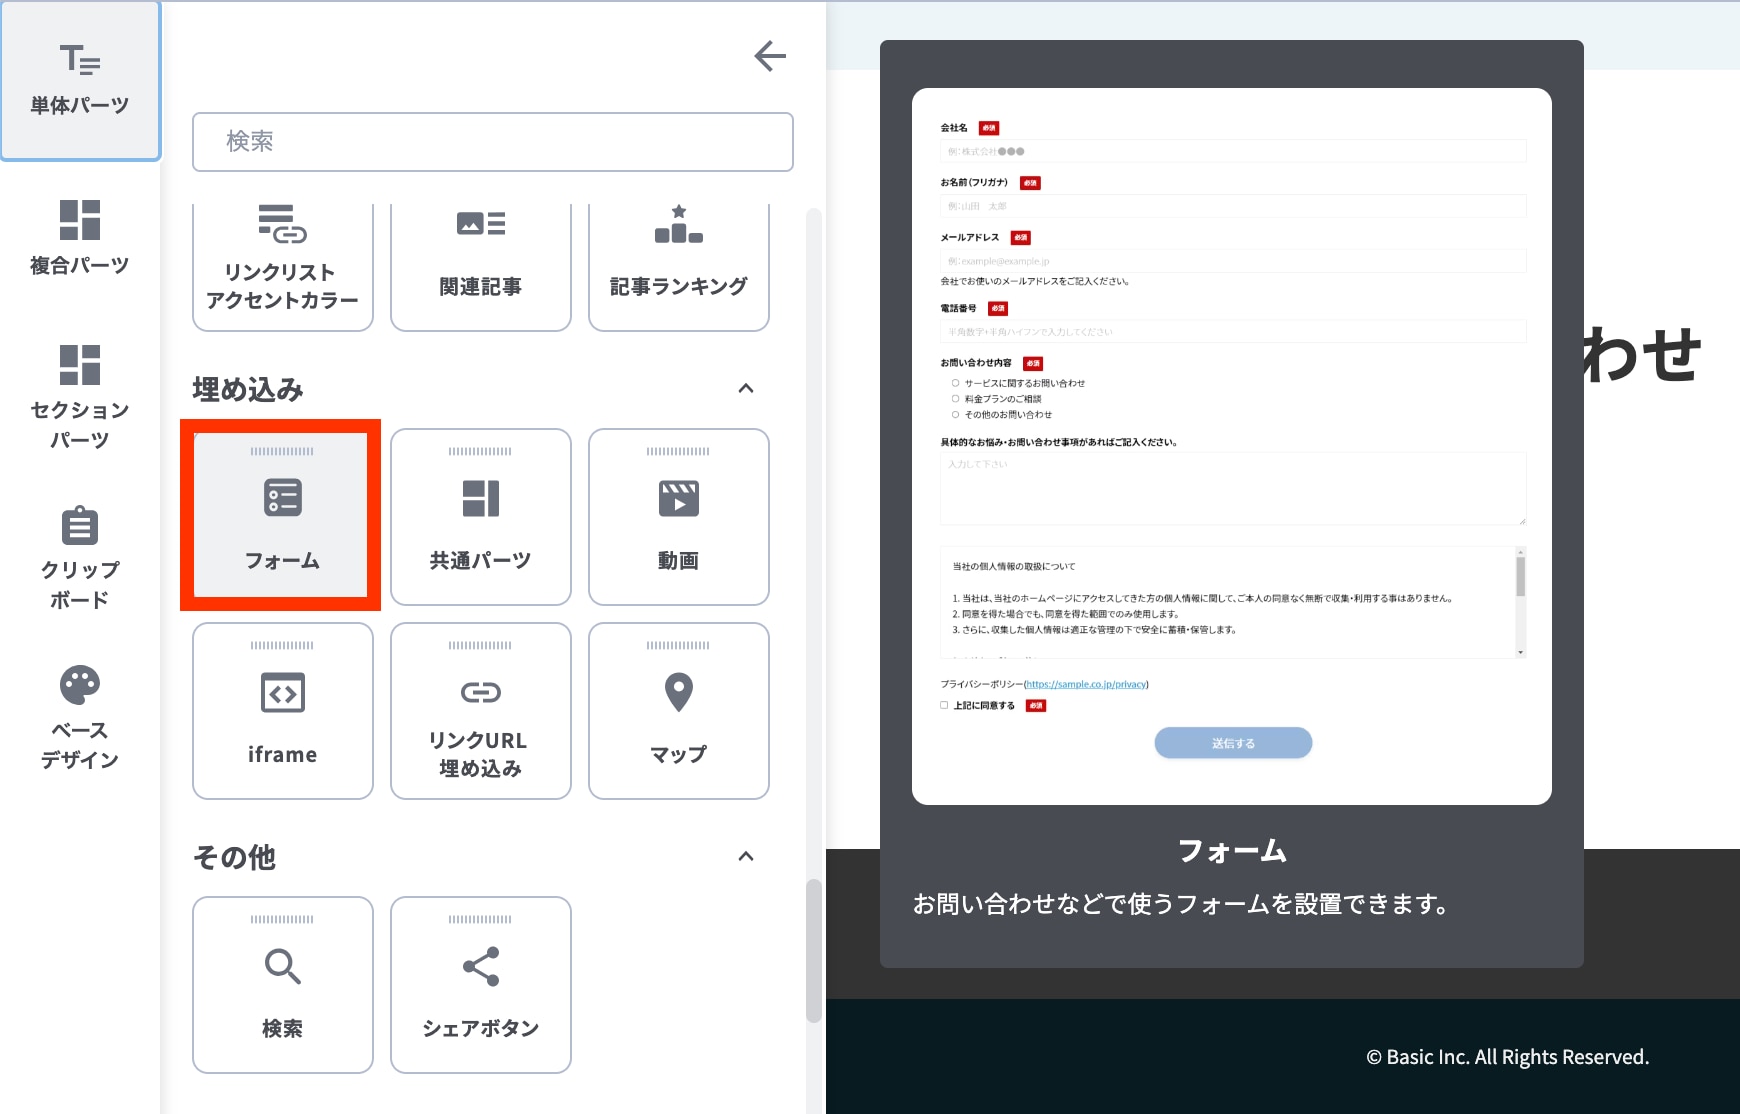
Task: Click the parts list vertical scrollbar
Action: tap(814, 950)
